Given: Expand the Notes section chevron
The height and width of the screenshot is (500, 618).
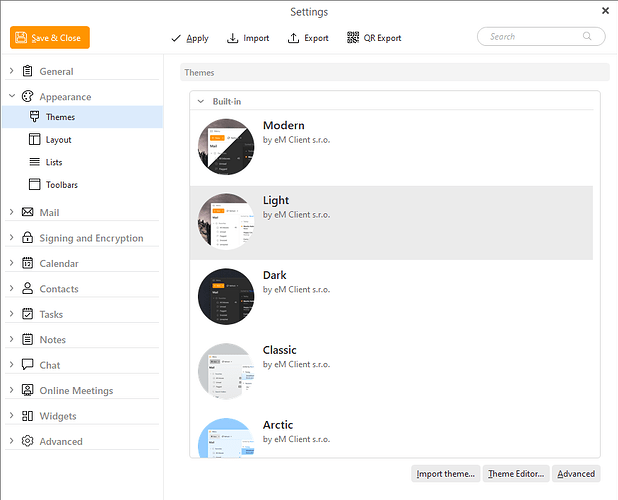Looking at the screenshot, I should pos(11,339).
